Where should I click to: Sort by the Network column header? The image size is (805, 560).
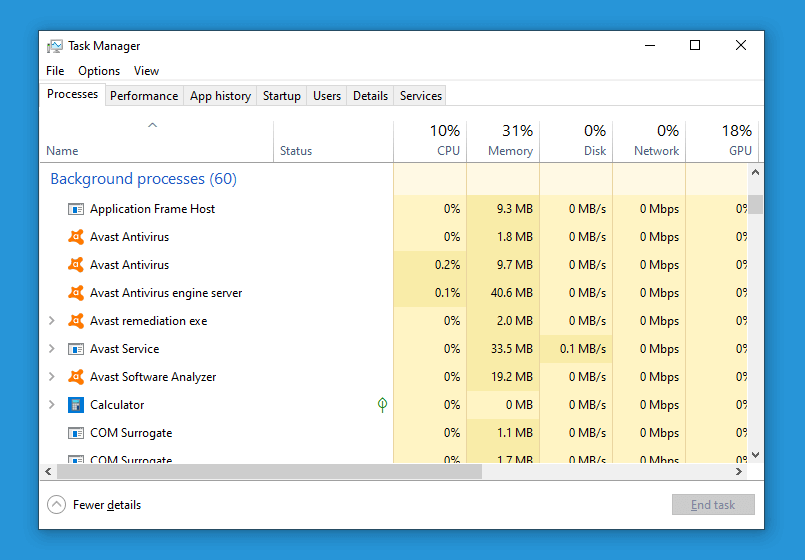tap(649, 142)
